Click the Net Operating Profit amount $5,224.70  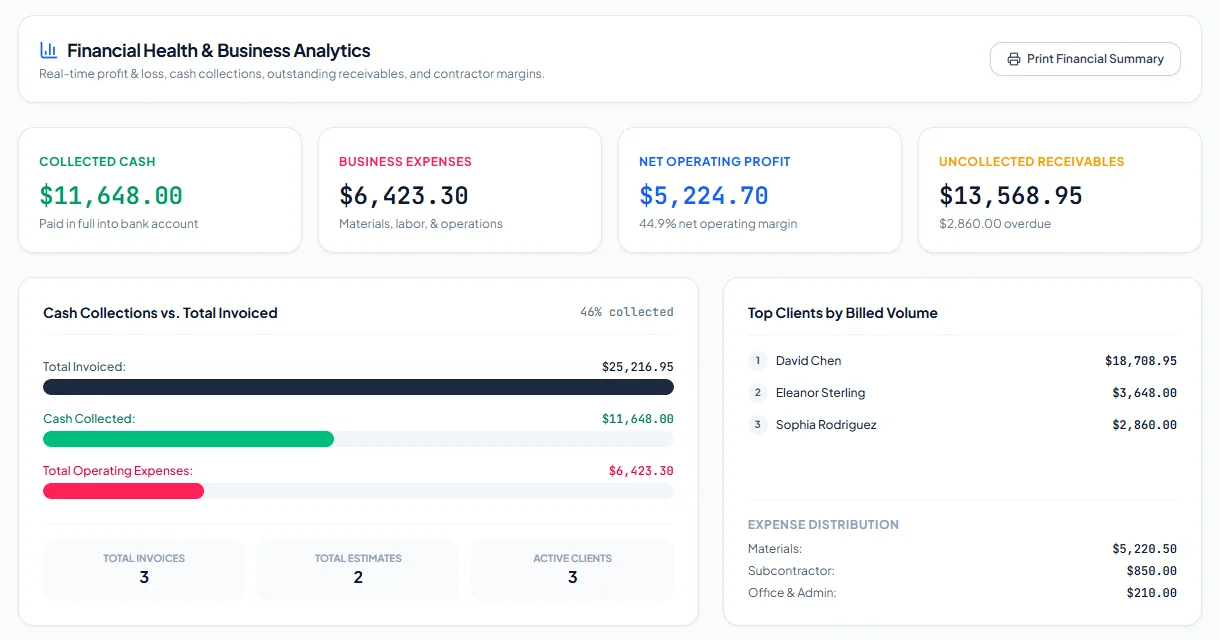704,195
